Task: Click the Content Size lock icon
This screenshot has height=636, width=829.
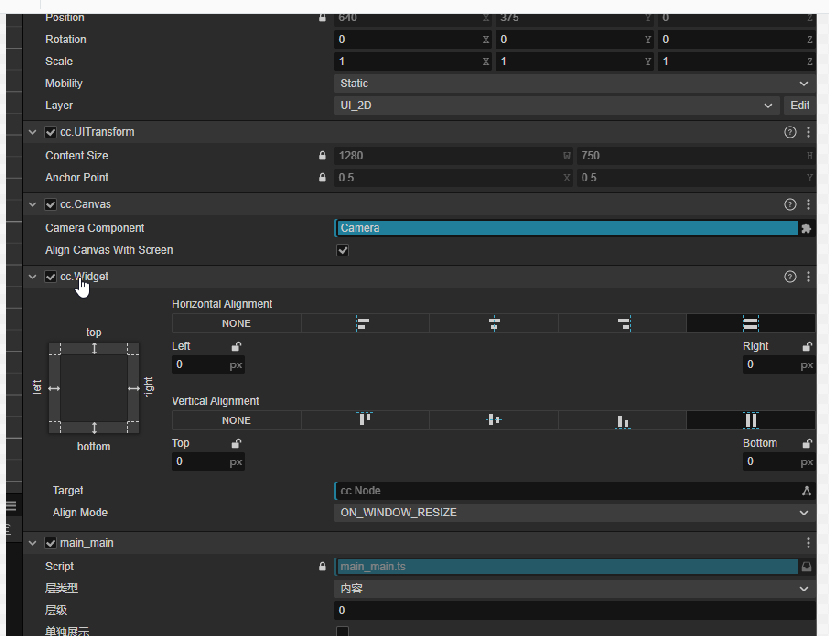Action: (322, 155)
